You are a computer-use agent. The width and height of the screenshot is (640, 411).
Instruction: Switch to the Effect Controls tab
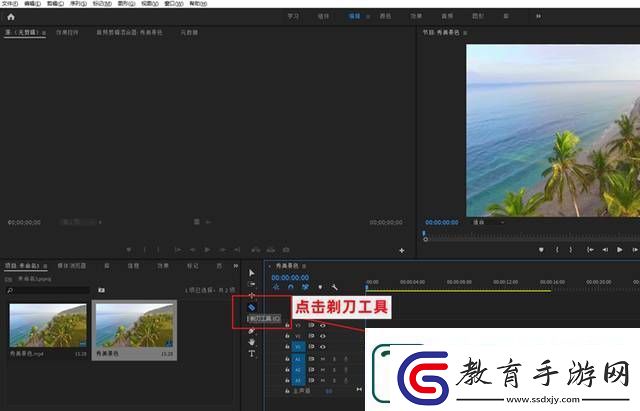pos(67,32)
